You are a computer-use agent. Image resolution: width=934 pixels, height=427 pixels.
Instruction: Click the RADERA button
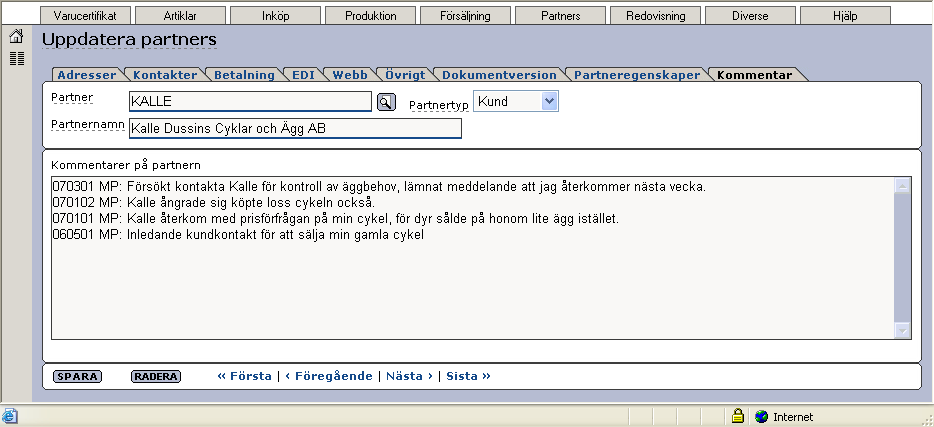tap(156, 376)
